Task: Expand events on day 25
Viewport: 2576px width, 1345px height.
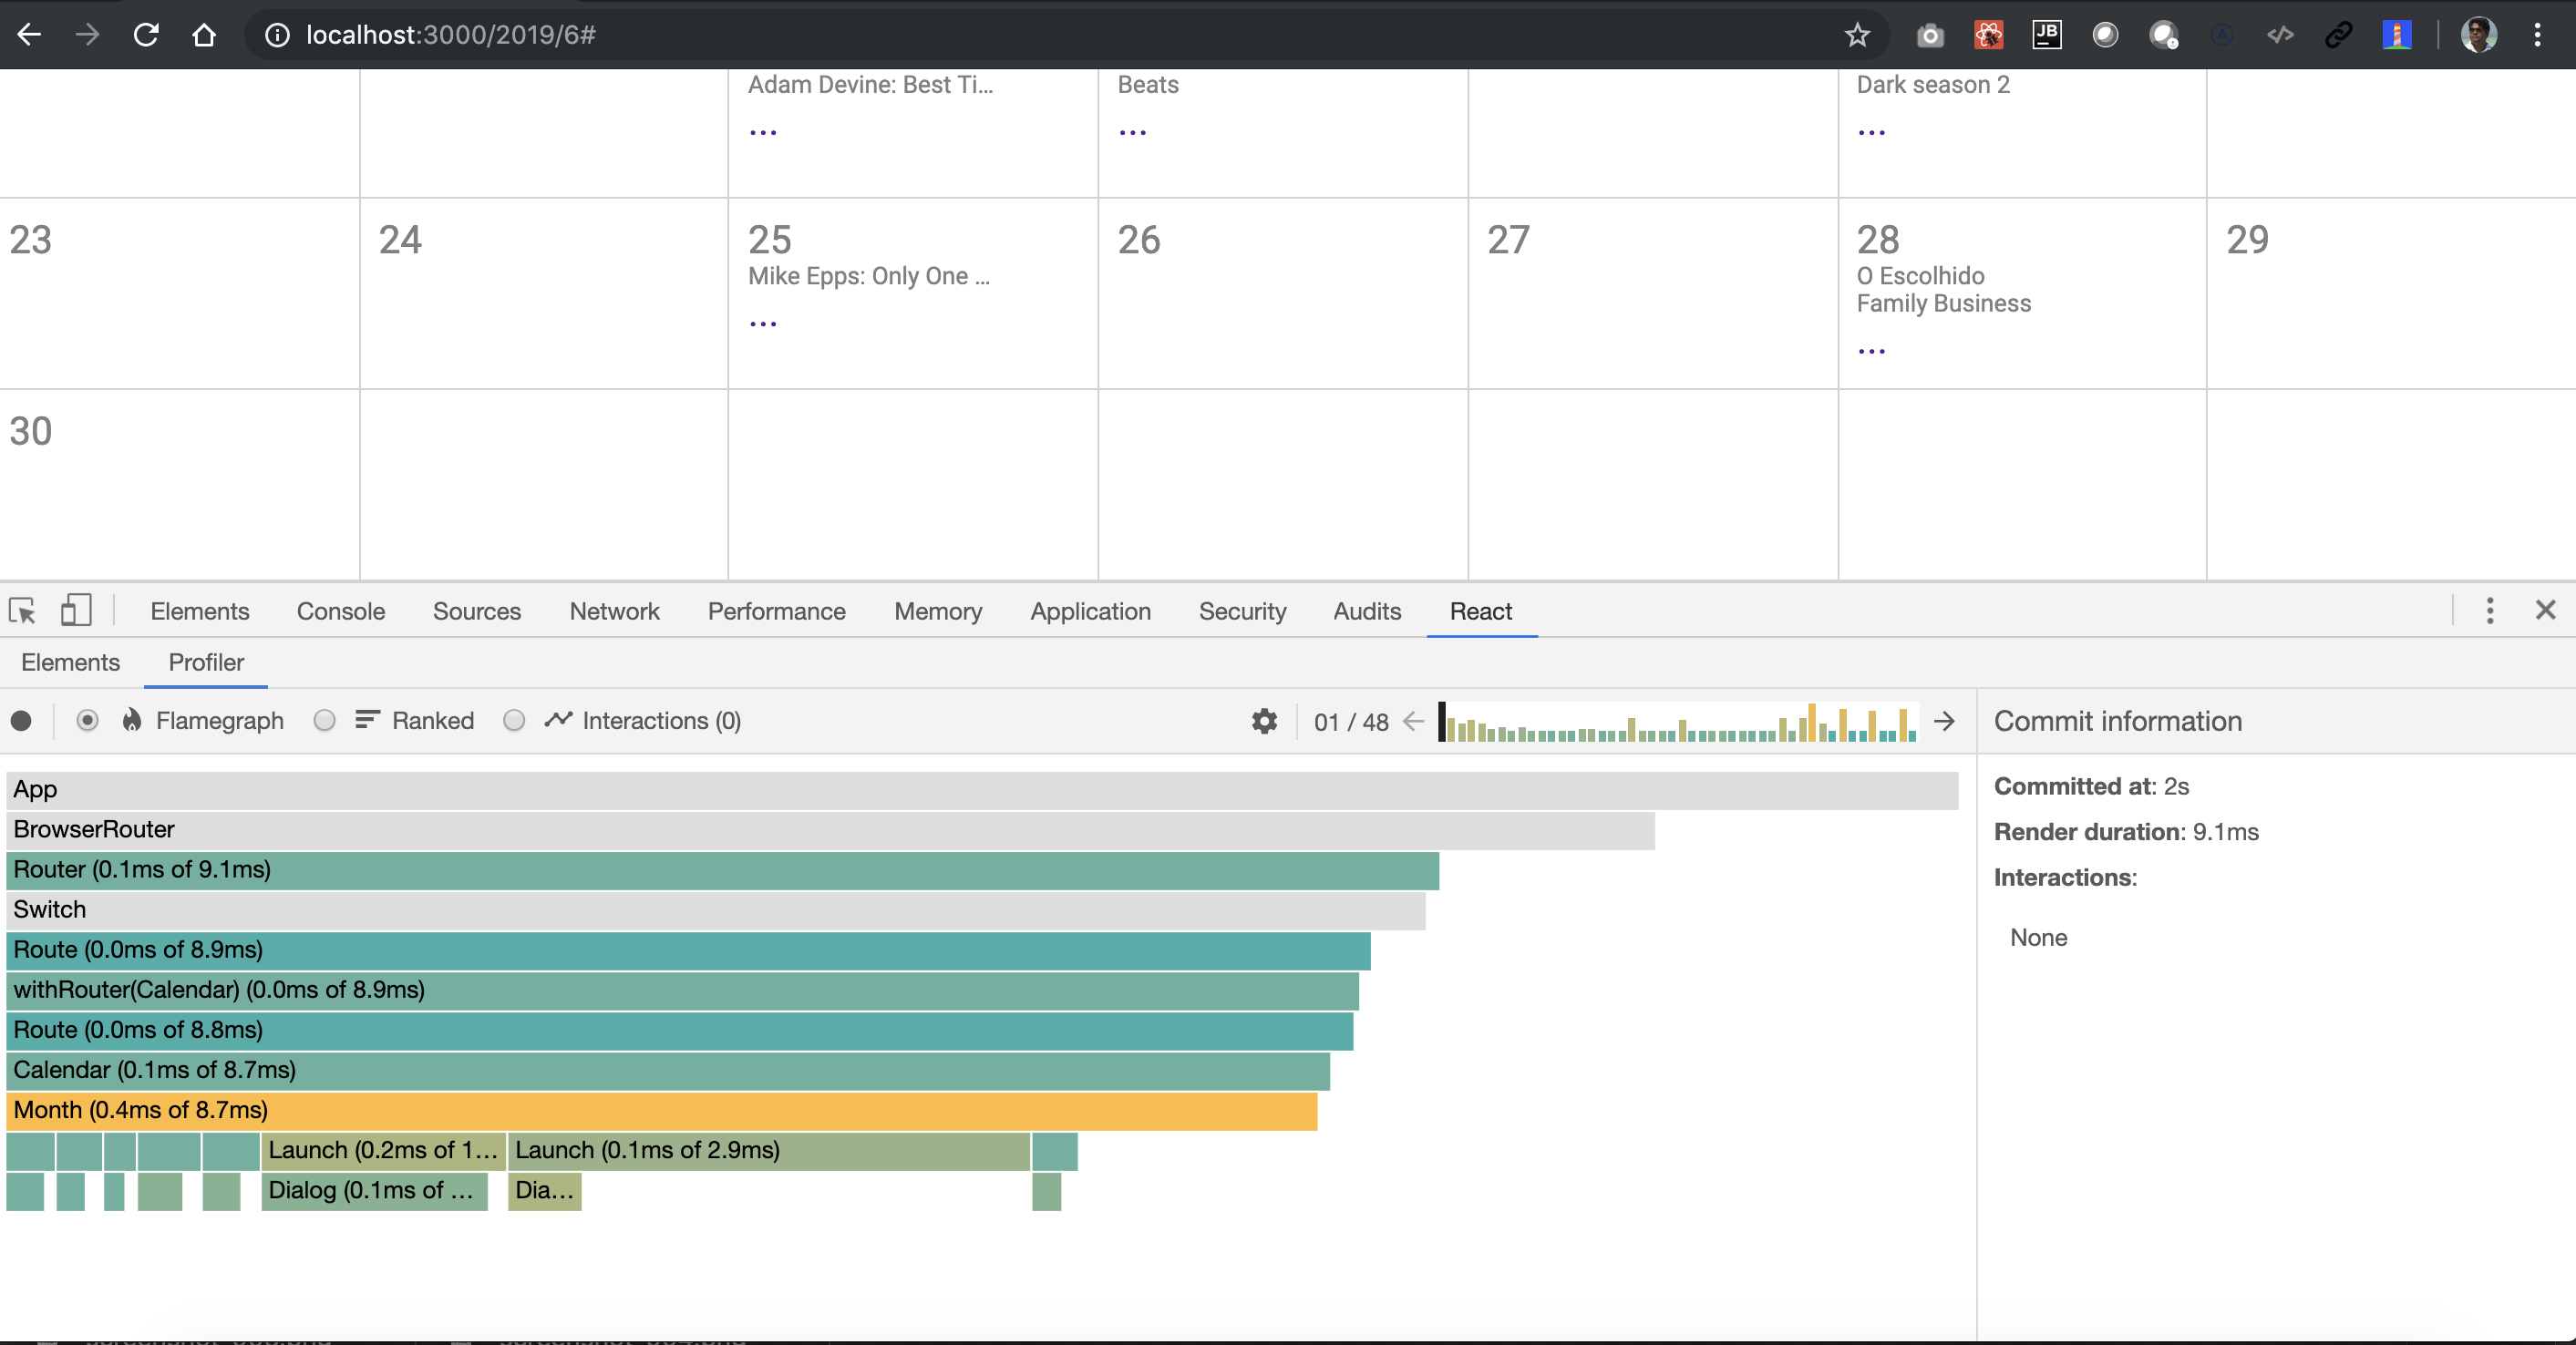Action: click(763, 324)
